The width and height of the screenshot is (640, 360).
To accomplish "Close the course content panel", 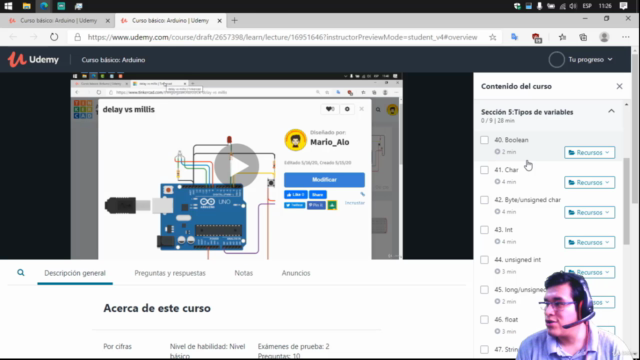I will pos(619,87).
